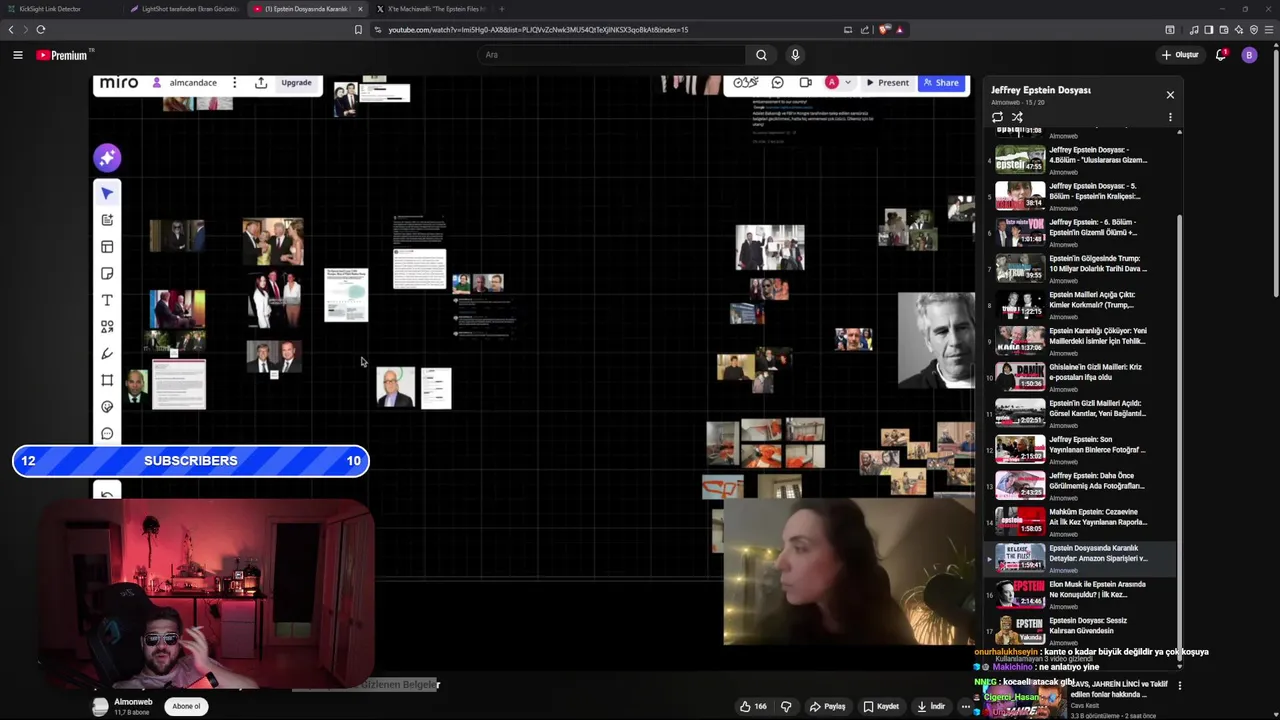Play Epstein Dosyası: Sessiz Kalırsan Güvendesin
Viewport: 1280px width, 720px height.
pyautogui.click(x=1080, y=630)
